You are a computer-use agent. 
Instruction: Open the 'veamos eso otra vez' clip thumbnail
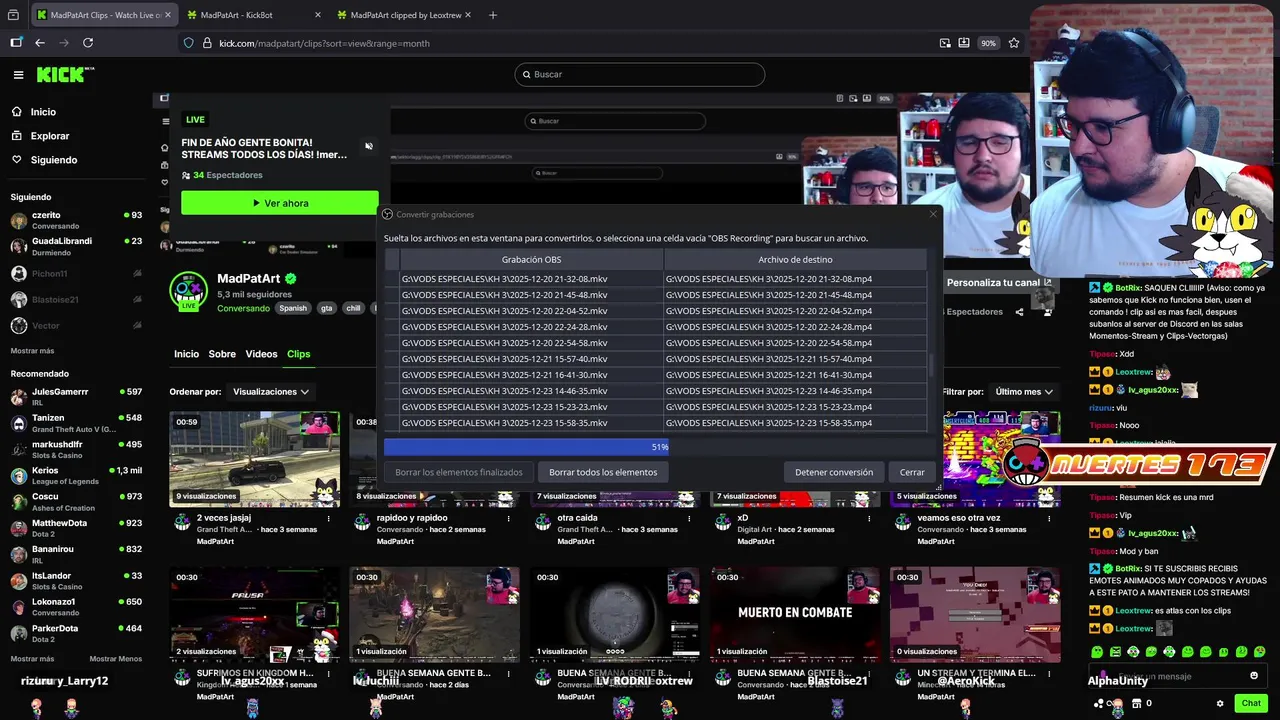pyautogui.click(x=975, y=459)
